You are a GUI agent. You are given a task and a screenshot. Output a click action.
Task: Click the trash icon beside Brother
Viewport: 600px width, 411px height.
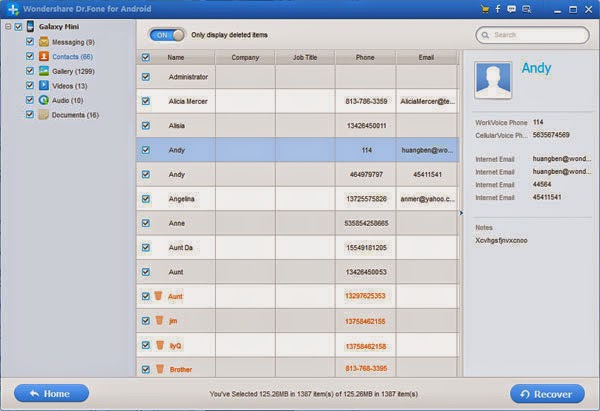tap(160, 369)
